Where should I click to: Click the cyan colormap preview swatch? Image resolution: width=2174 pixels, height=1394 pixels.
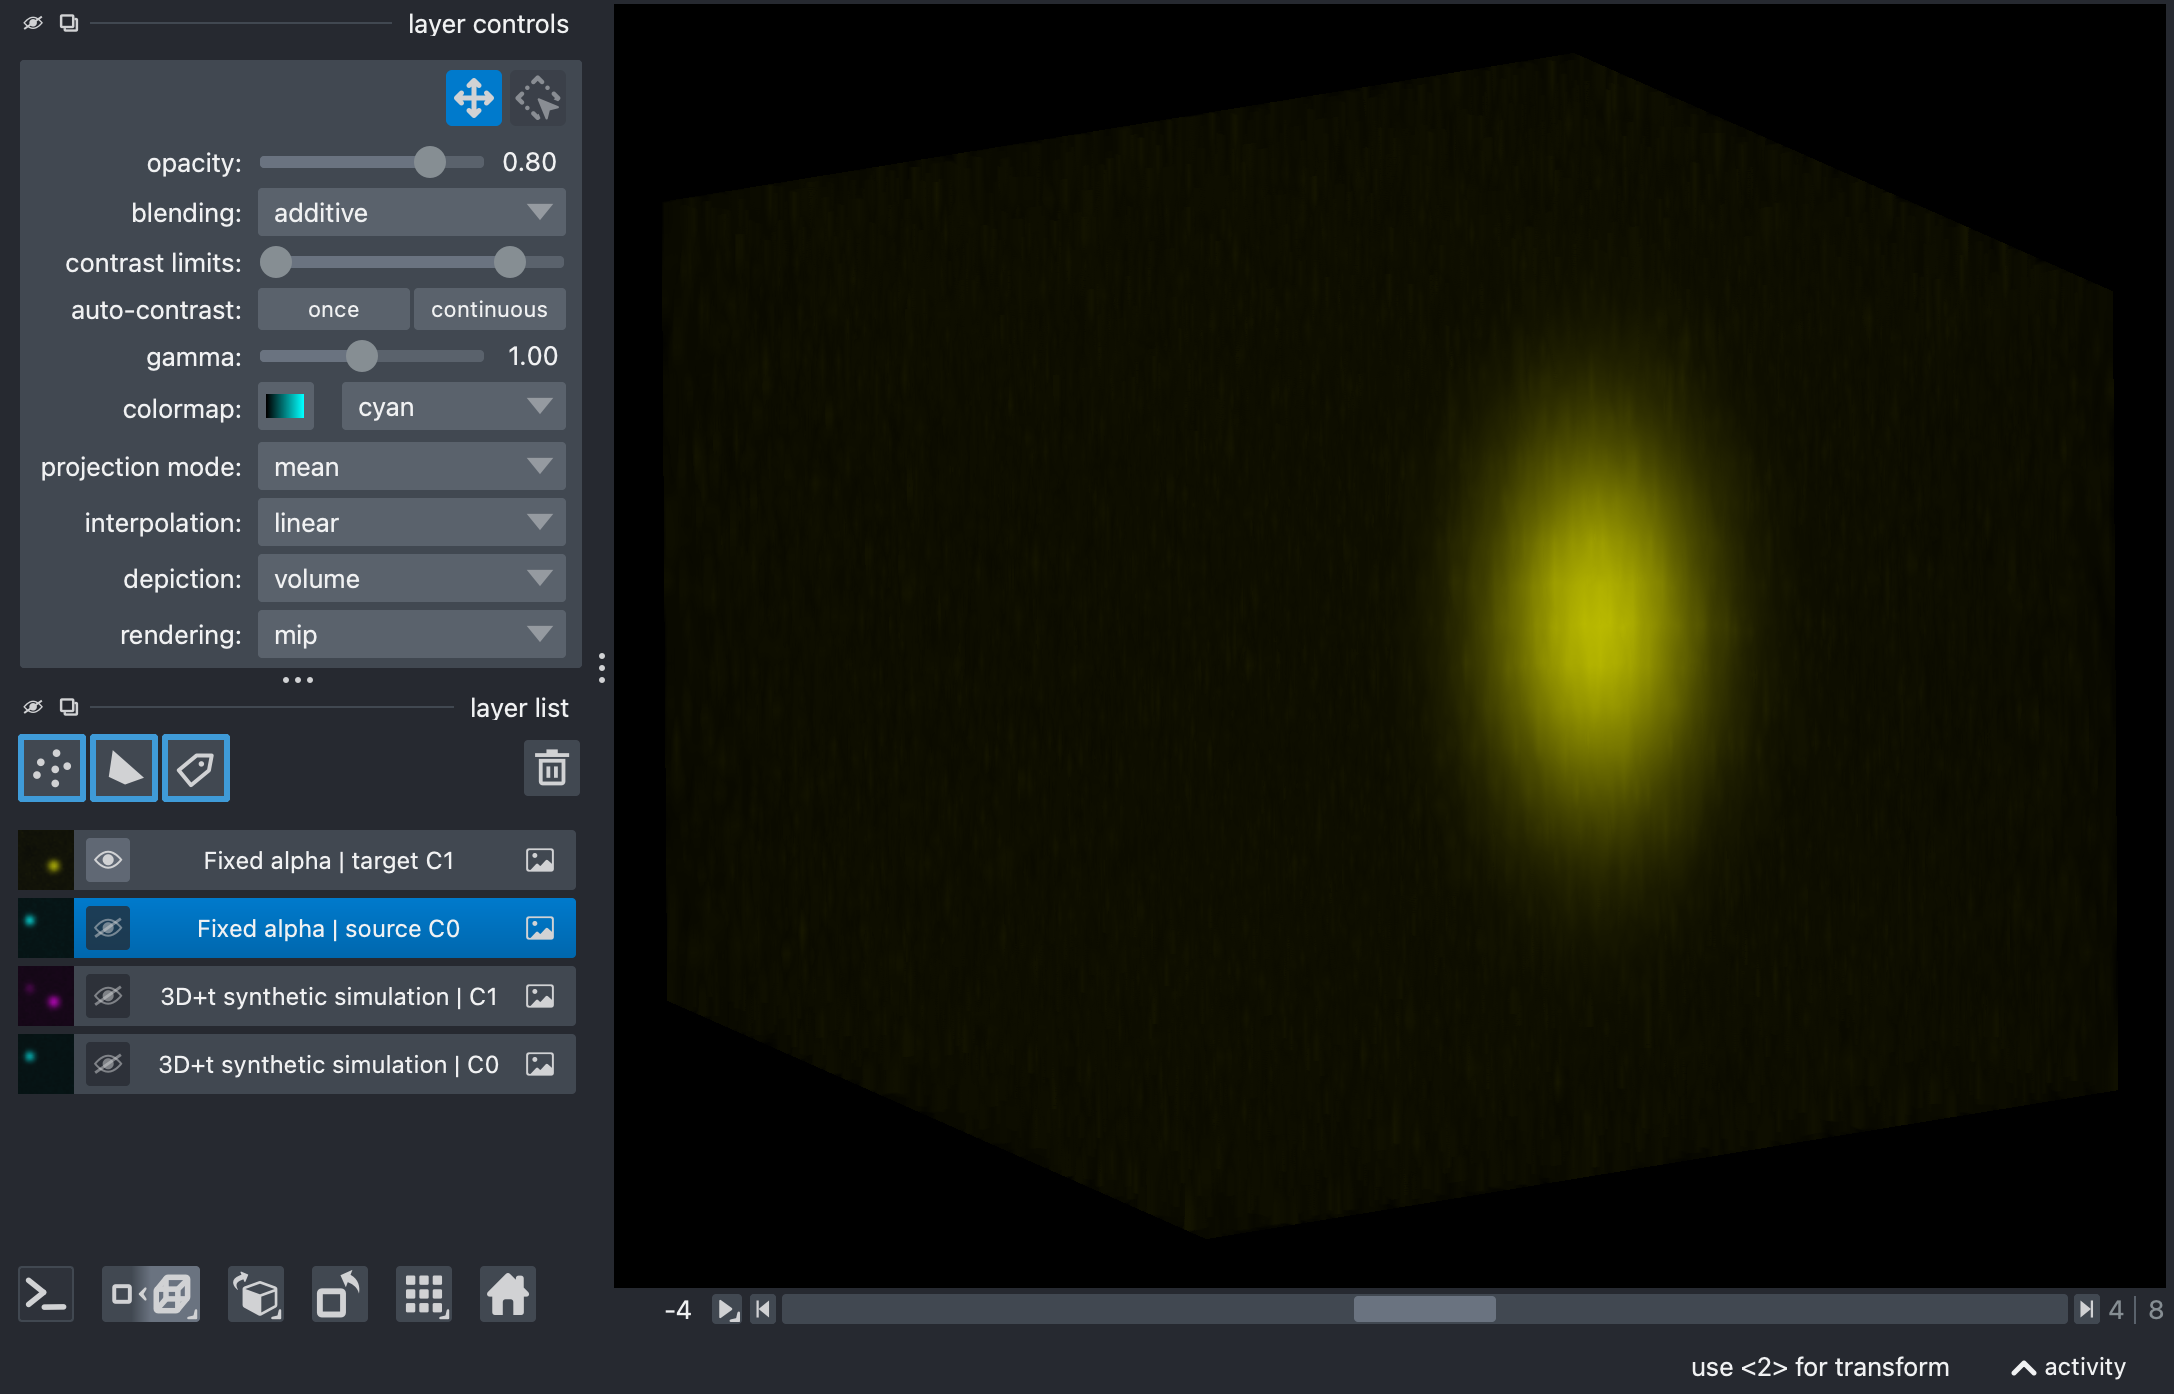click(x=286, y=407)
